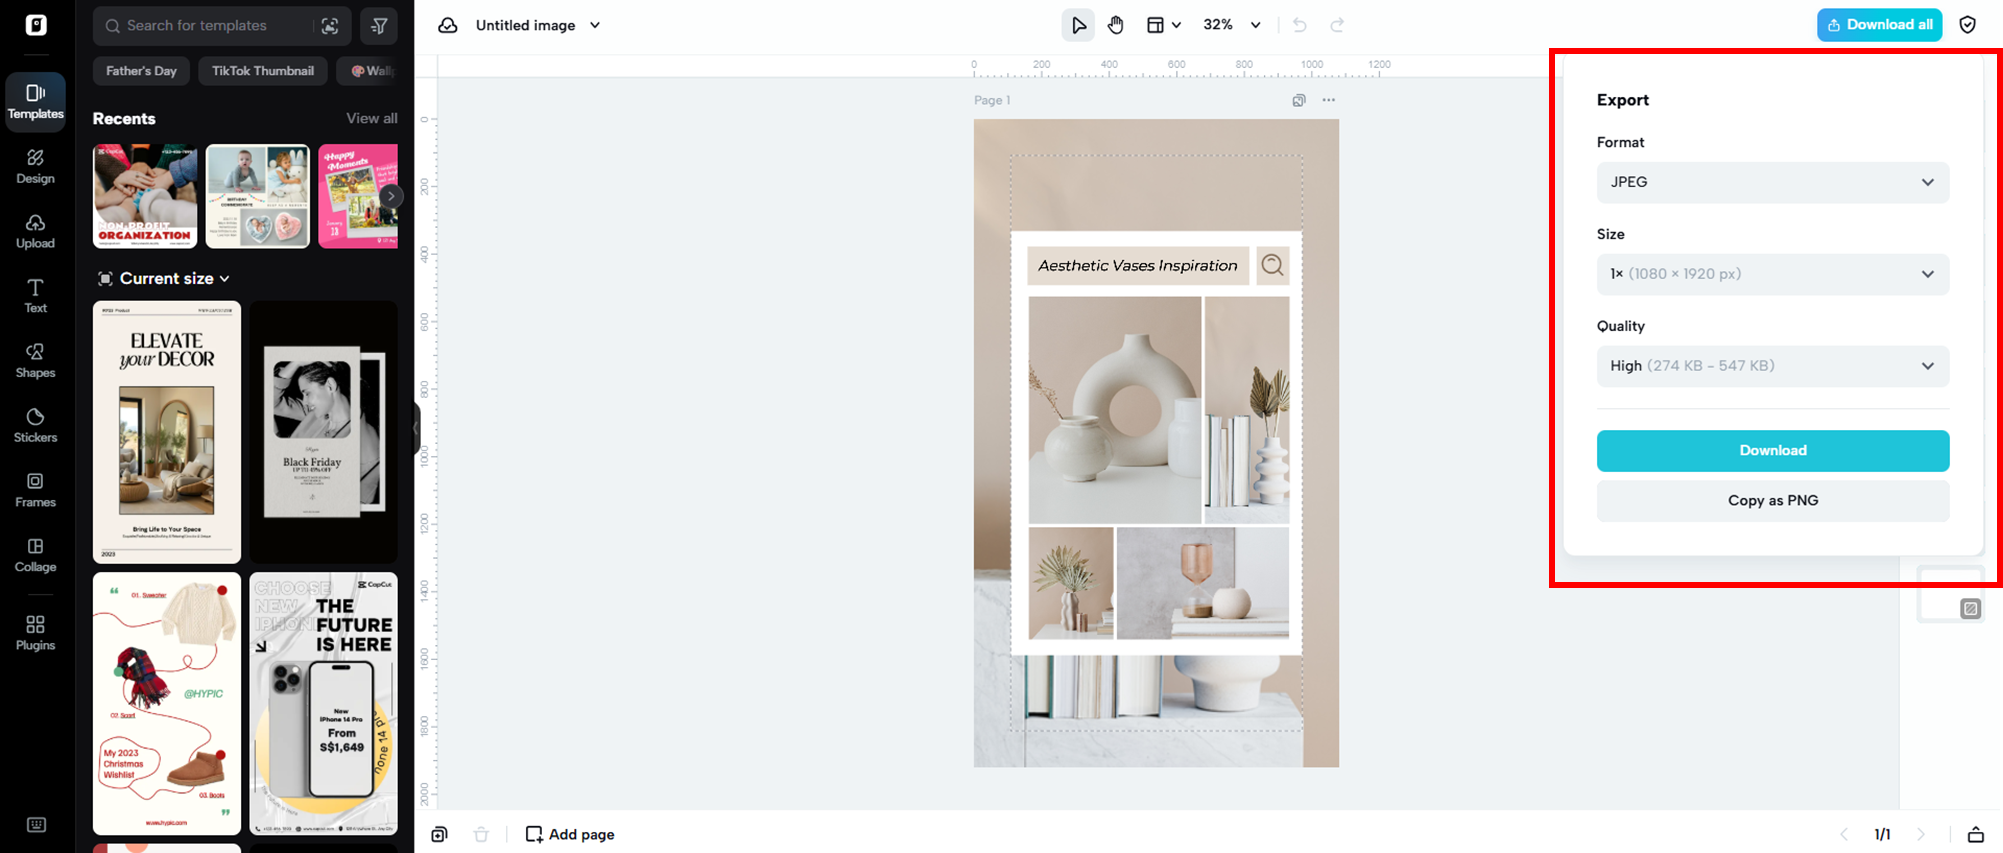This screenshot has width=2003, height=853.
Task: Open the 32% zoom level dropdown
Action: coord(1231,25)
